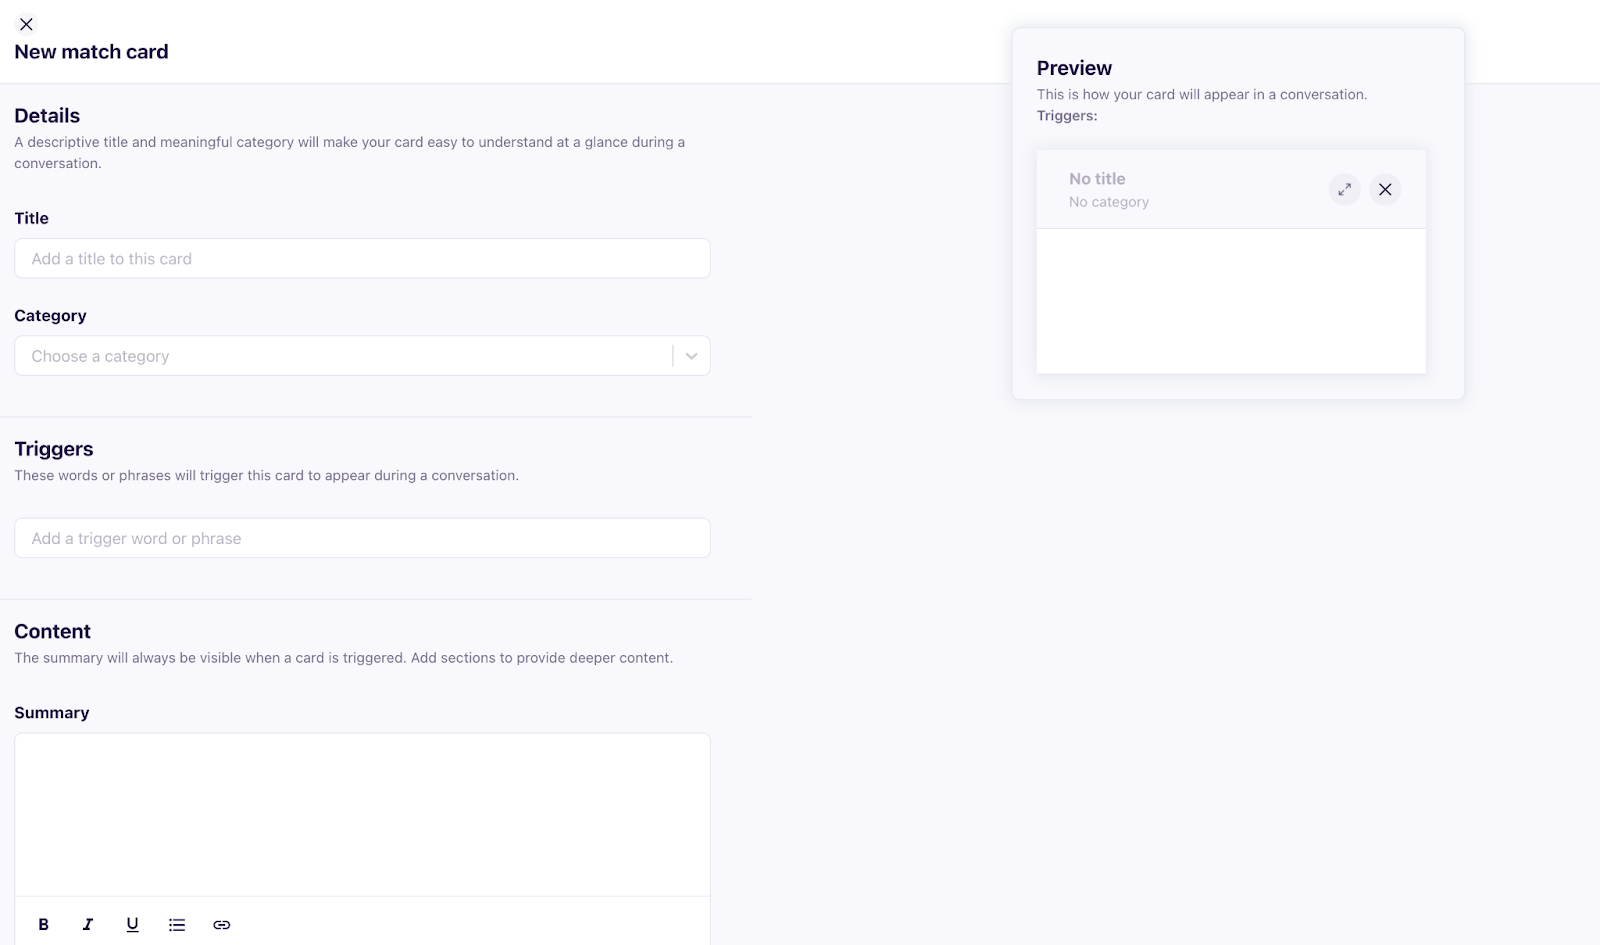Click inside the Summary text area
The width and height of the screenshot is (1600, 945).
tap(362, 814)
